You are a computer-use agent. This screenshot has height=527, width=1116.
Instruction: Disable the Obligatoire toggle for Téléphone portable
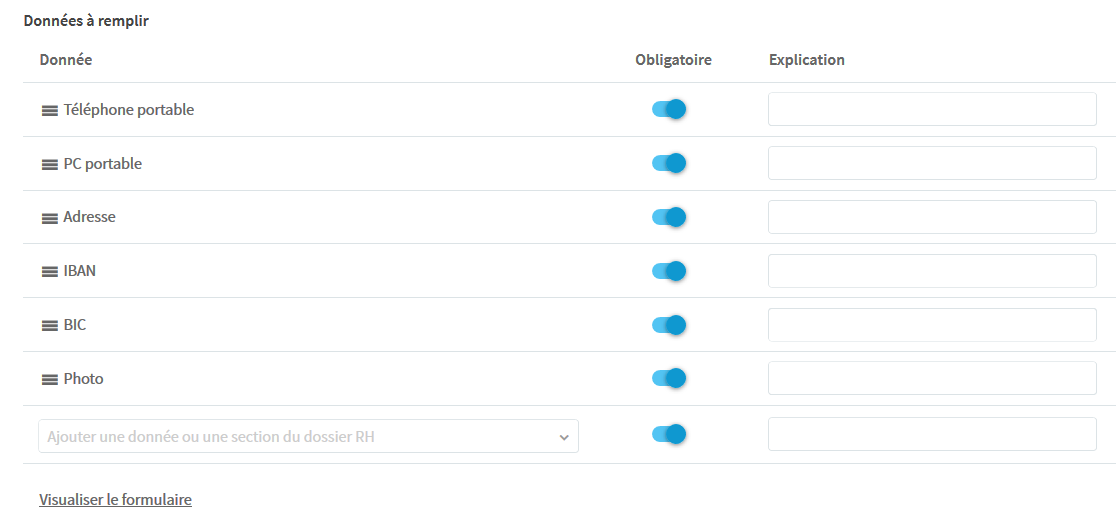[x=669, y=110]
